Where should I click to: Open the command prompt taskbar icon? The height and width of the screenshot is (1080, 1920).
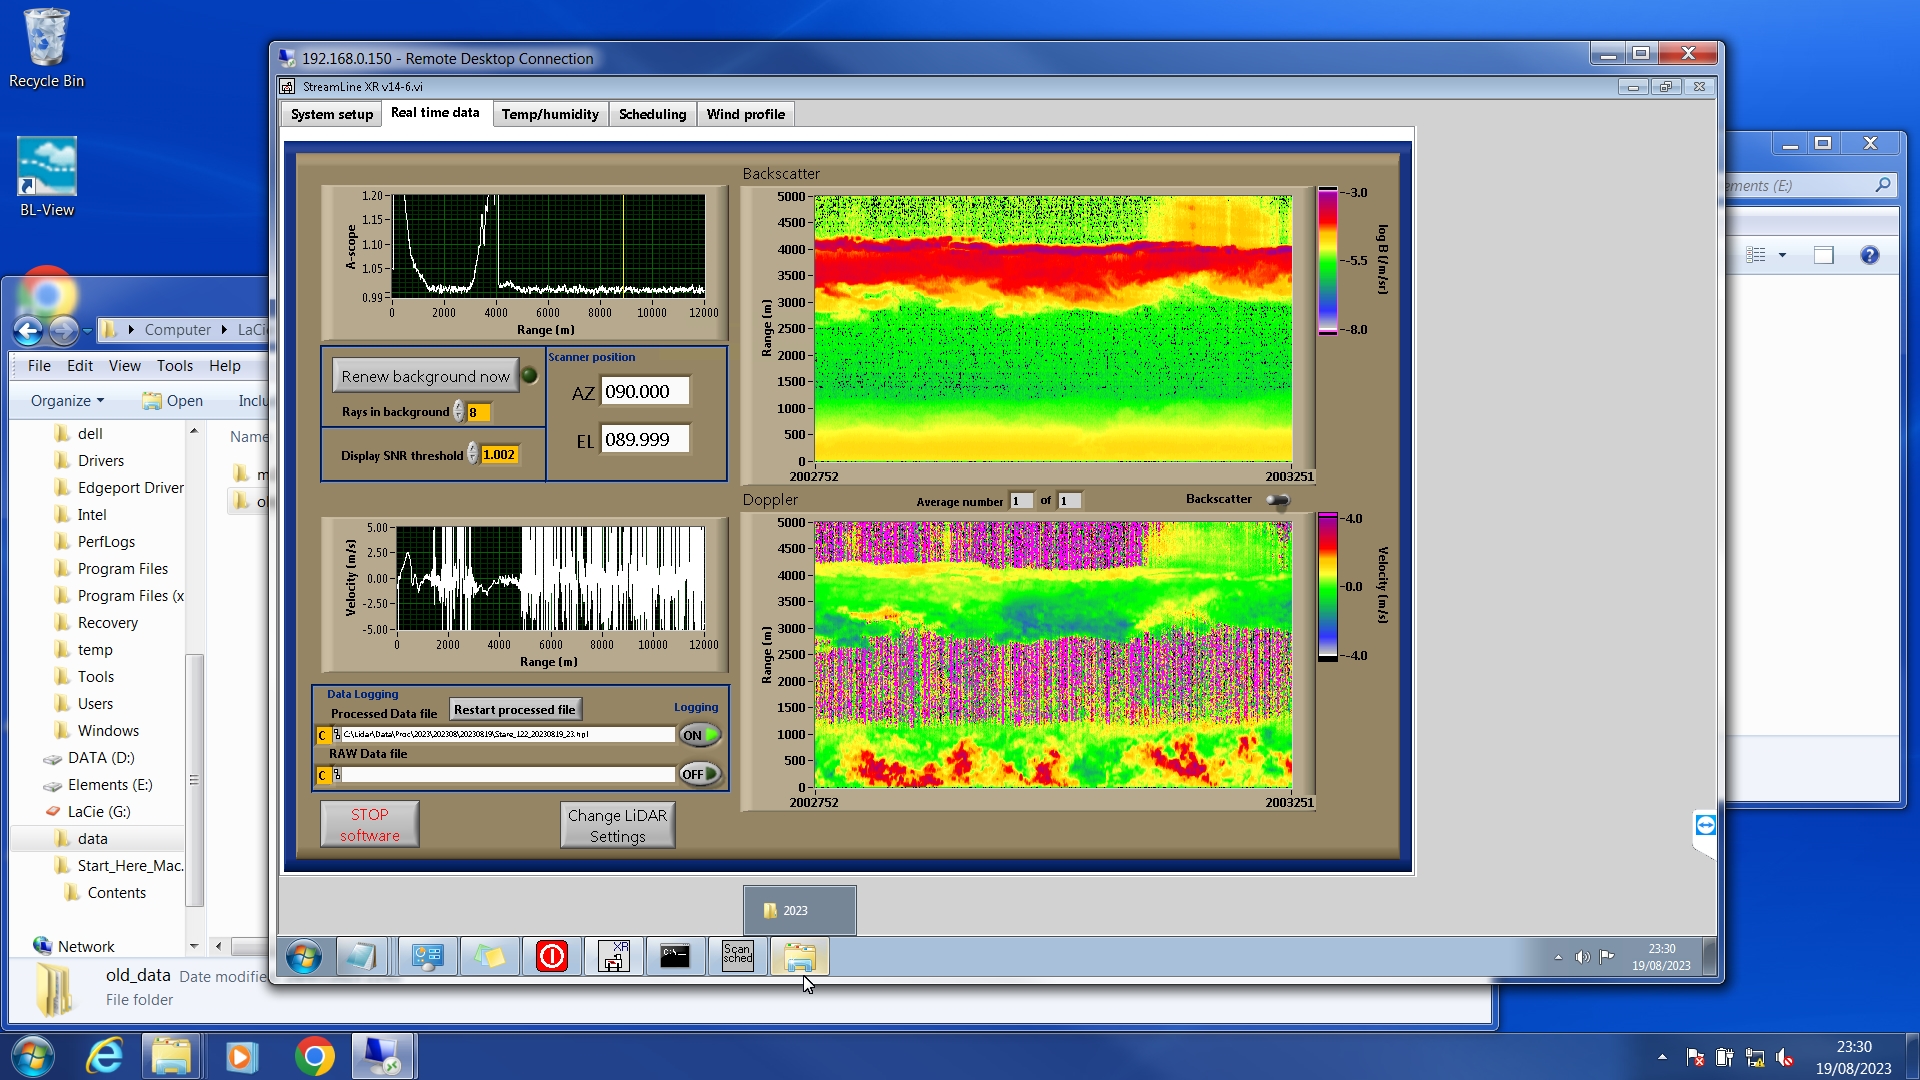[x=675, y=956]
